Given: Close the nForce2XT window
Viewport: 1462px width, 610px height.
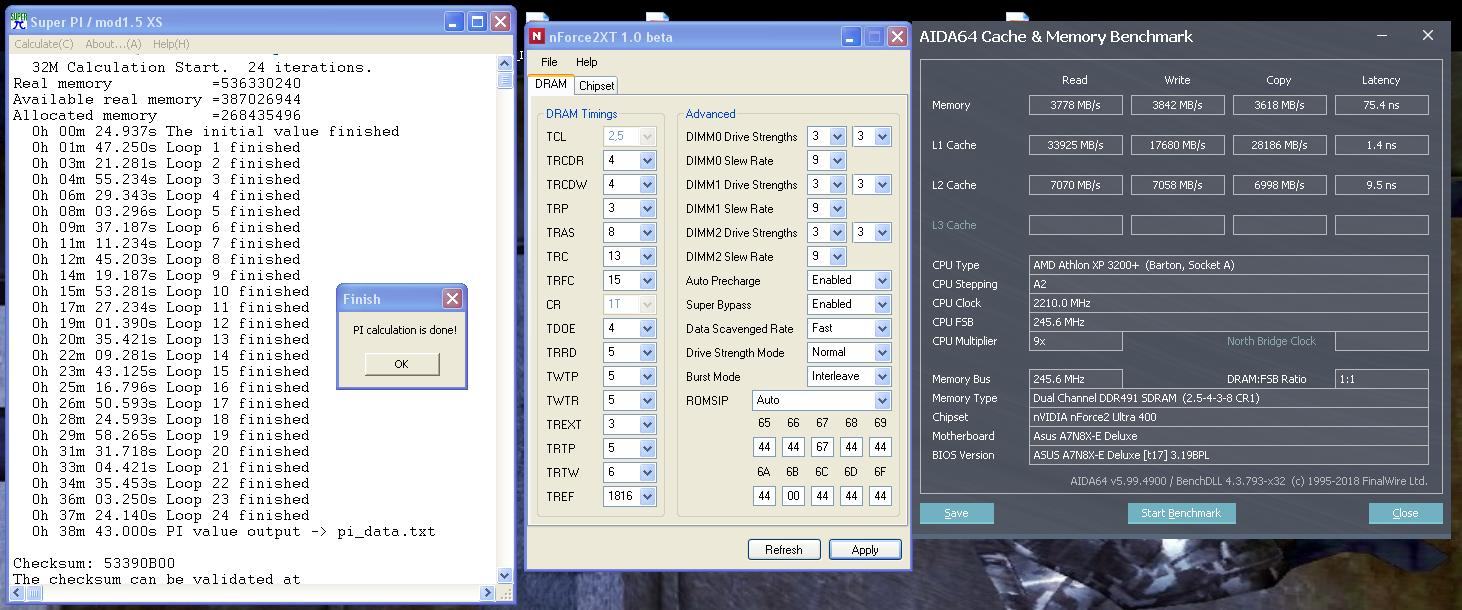Looking at the screenshot, I should point(897,37).
